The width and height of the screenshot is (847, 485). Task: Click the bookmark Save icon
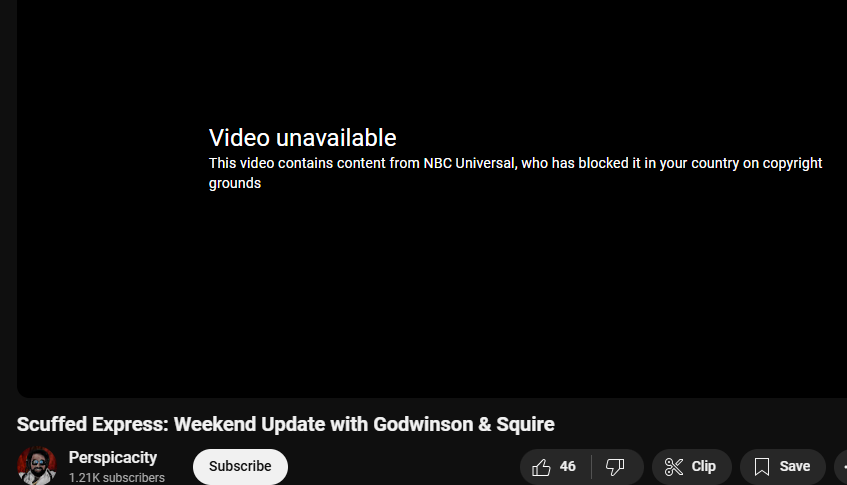point(762,467)
